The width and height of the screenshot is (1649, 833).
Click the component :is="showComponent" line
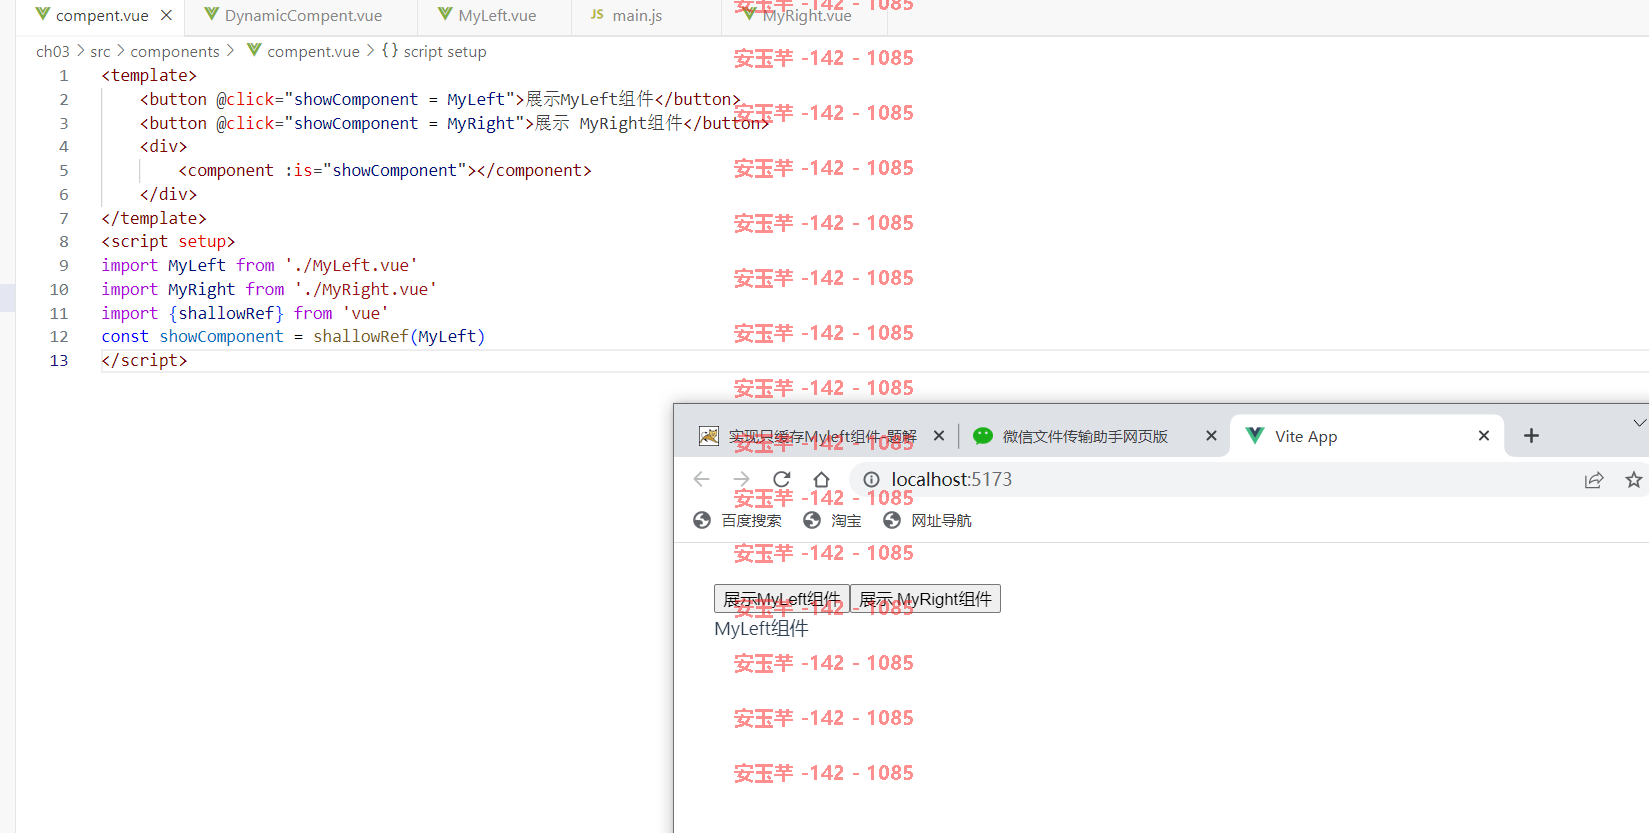point(385,171)
